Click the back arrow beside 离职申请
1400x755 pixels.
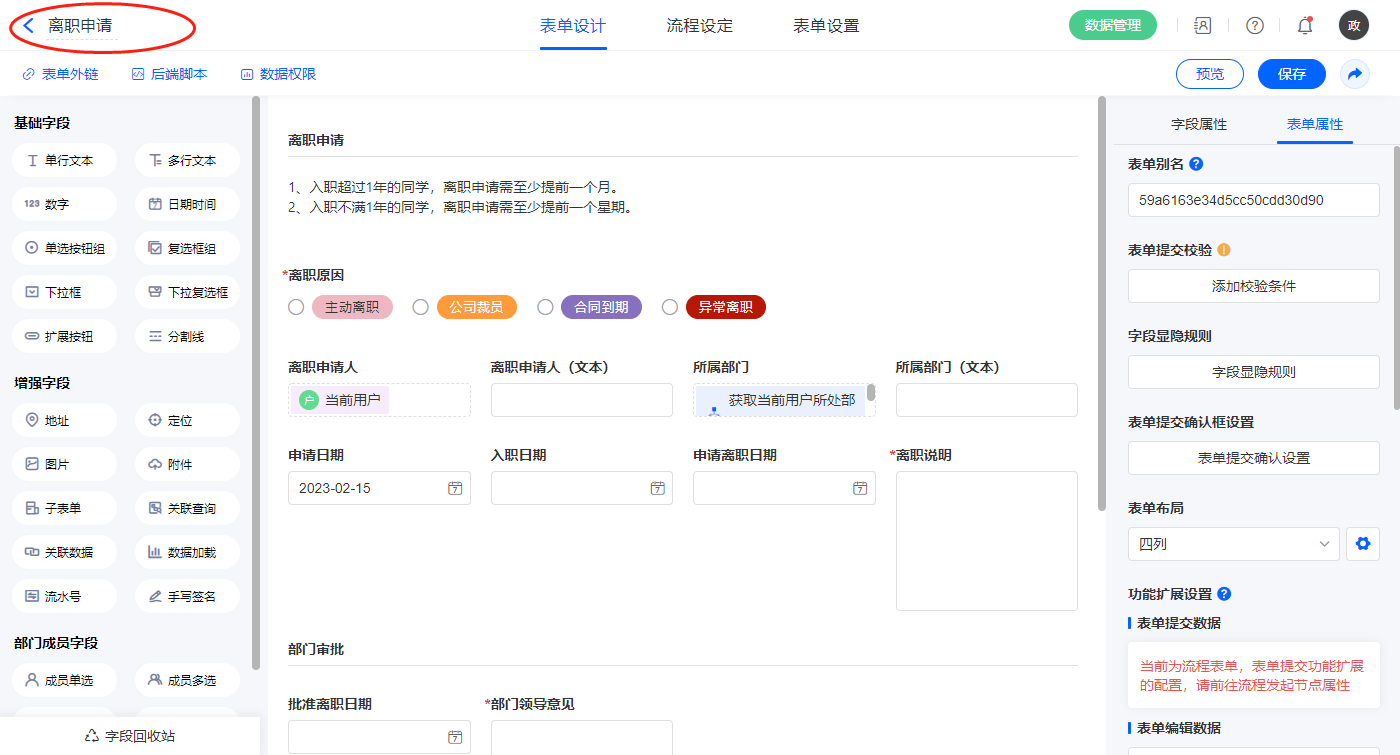coord(29,26)
